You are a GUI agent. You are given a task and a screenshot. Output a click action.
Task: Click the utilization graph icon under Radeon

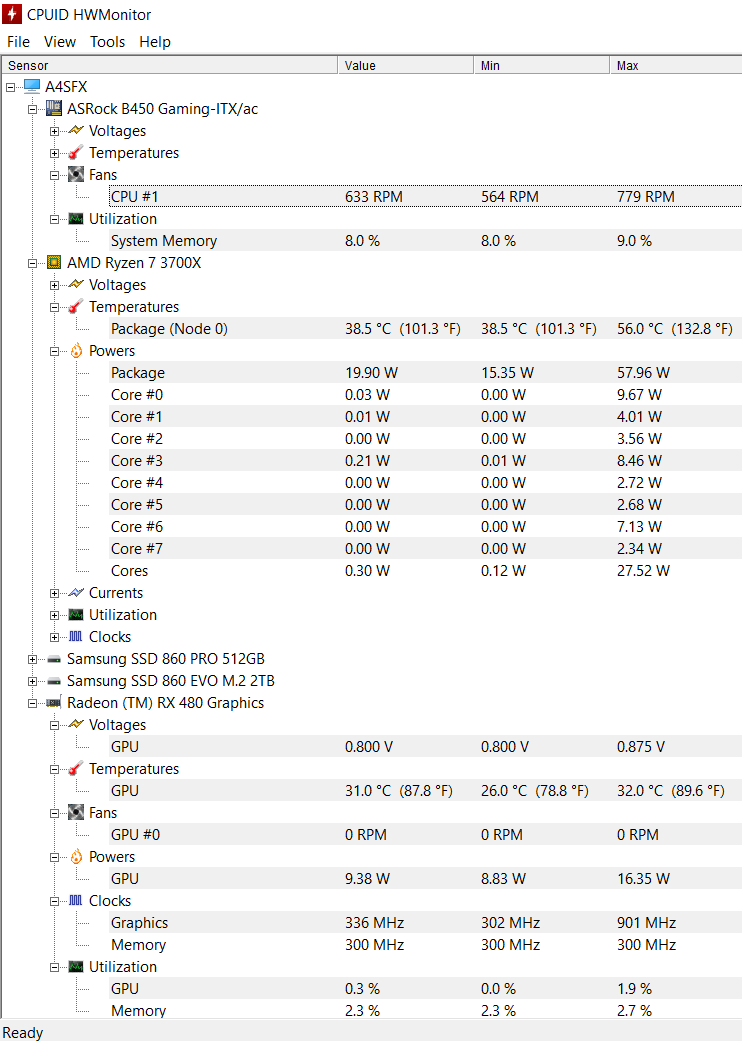coord(76,966)
